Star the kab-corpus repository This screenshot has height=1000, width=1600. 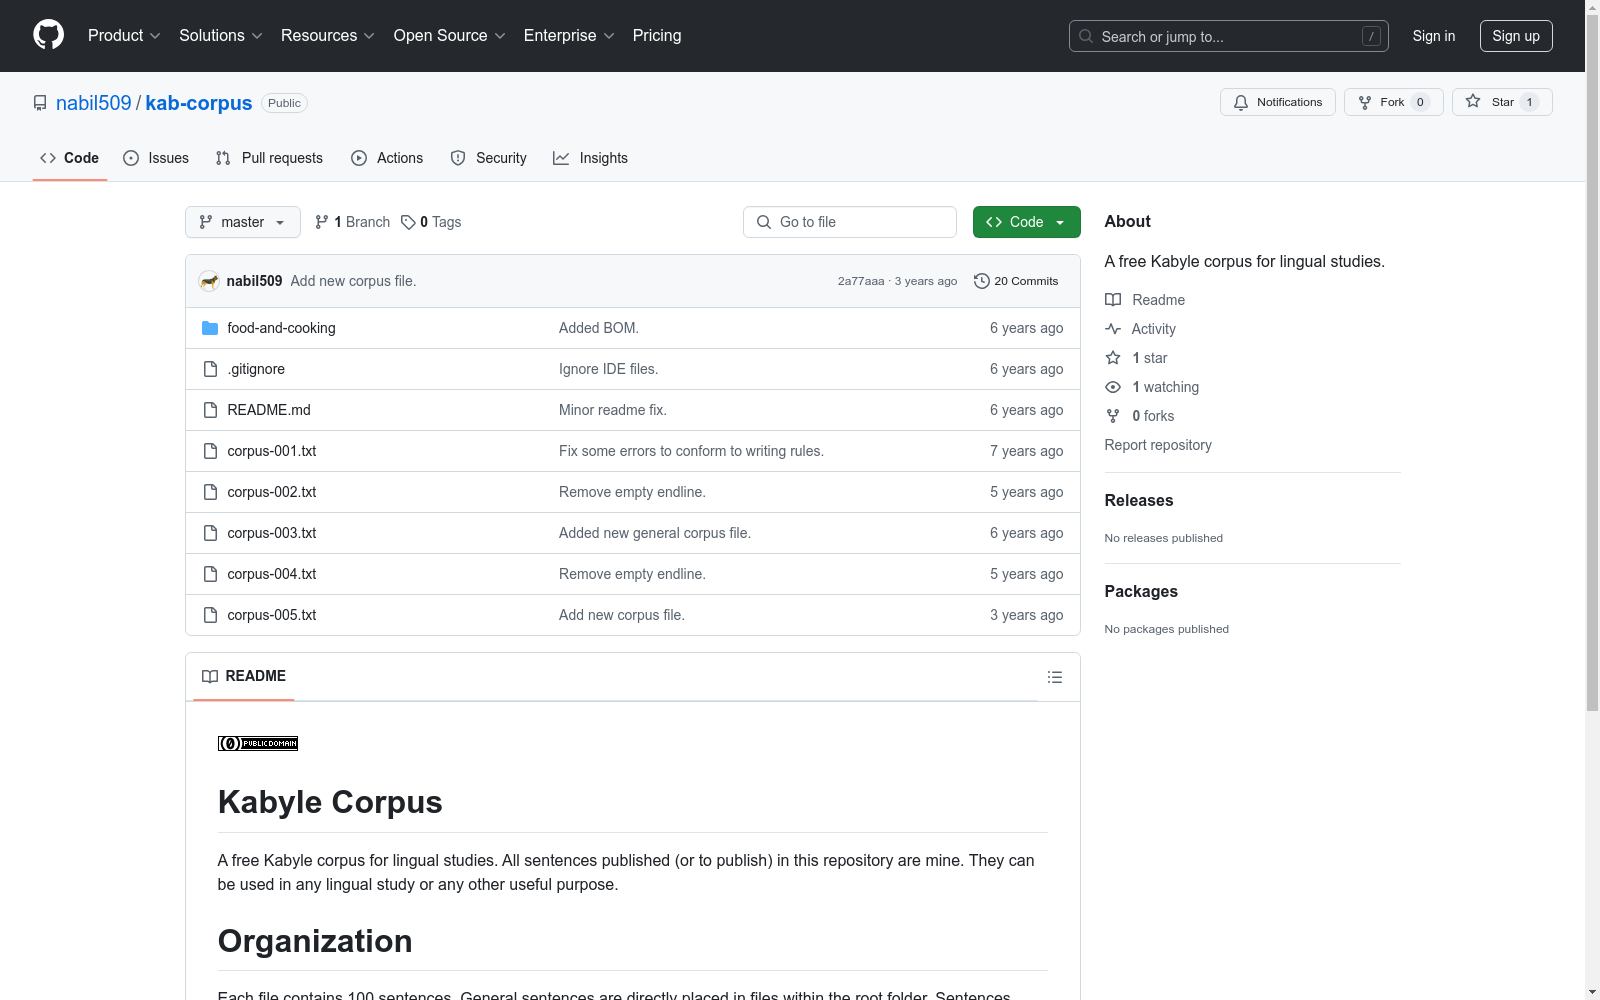click(x=1502, y=102)
